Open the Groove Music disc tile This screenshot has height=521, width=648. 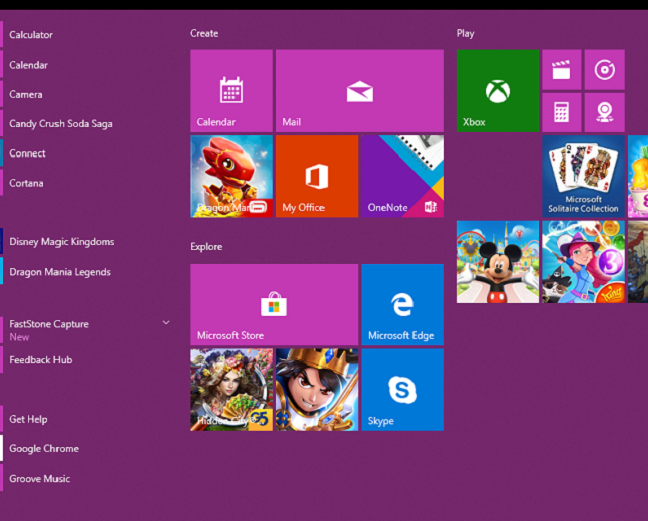tap(605, 69)
